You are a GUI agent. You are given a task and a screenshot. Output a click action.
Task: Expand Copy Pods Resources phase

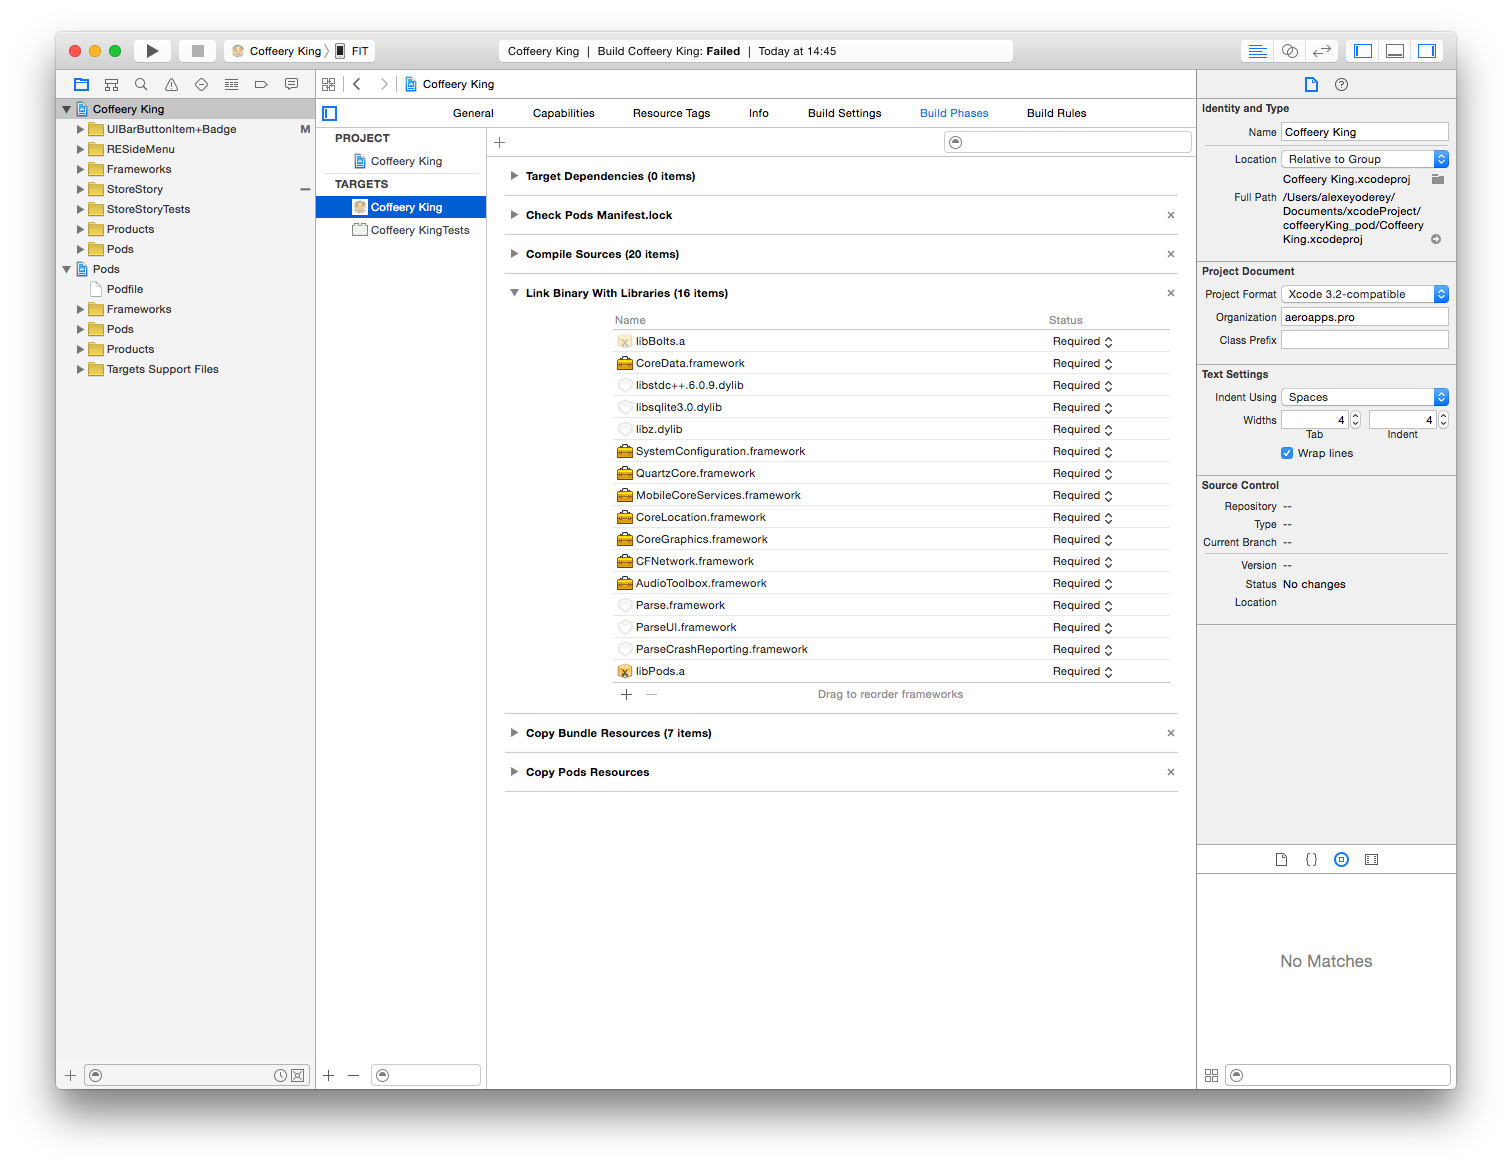pos(514,772)
